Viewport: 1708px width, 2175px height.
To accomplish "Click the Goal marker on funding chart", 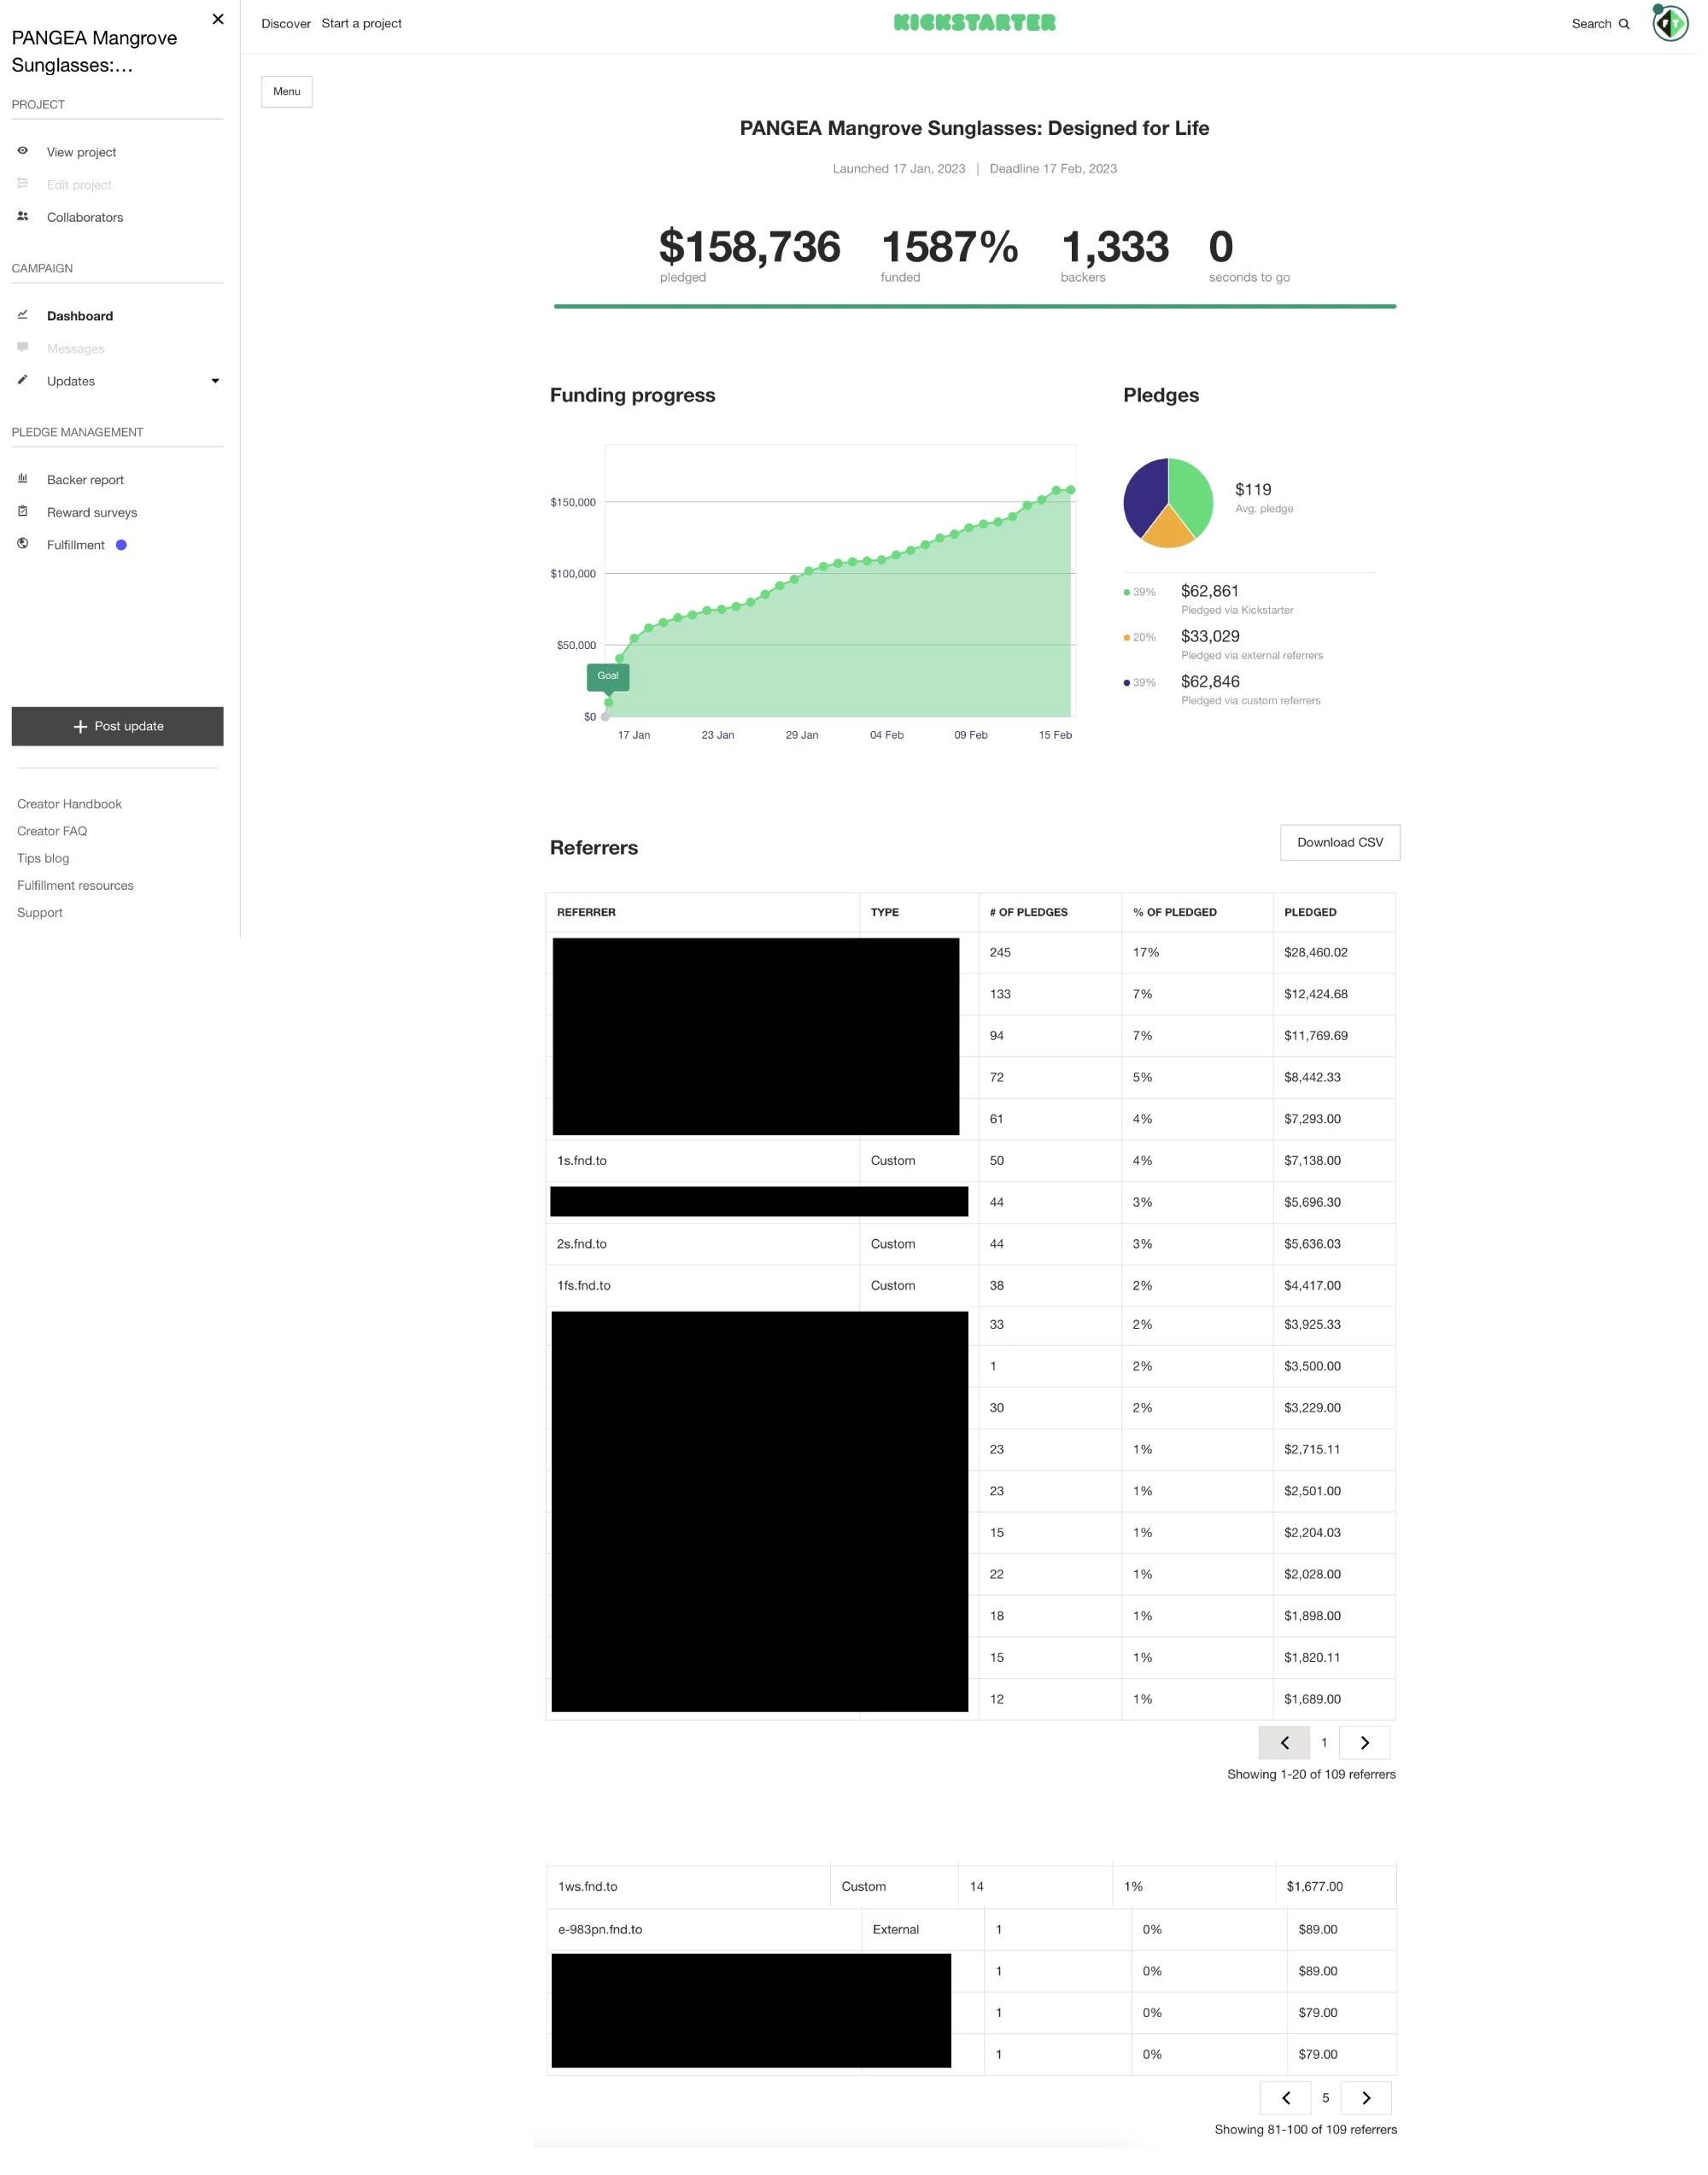I will [x=608, y=676].
